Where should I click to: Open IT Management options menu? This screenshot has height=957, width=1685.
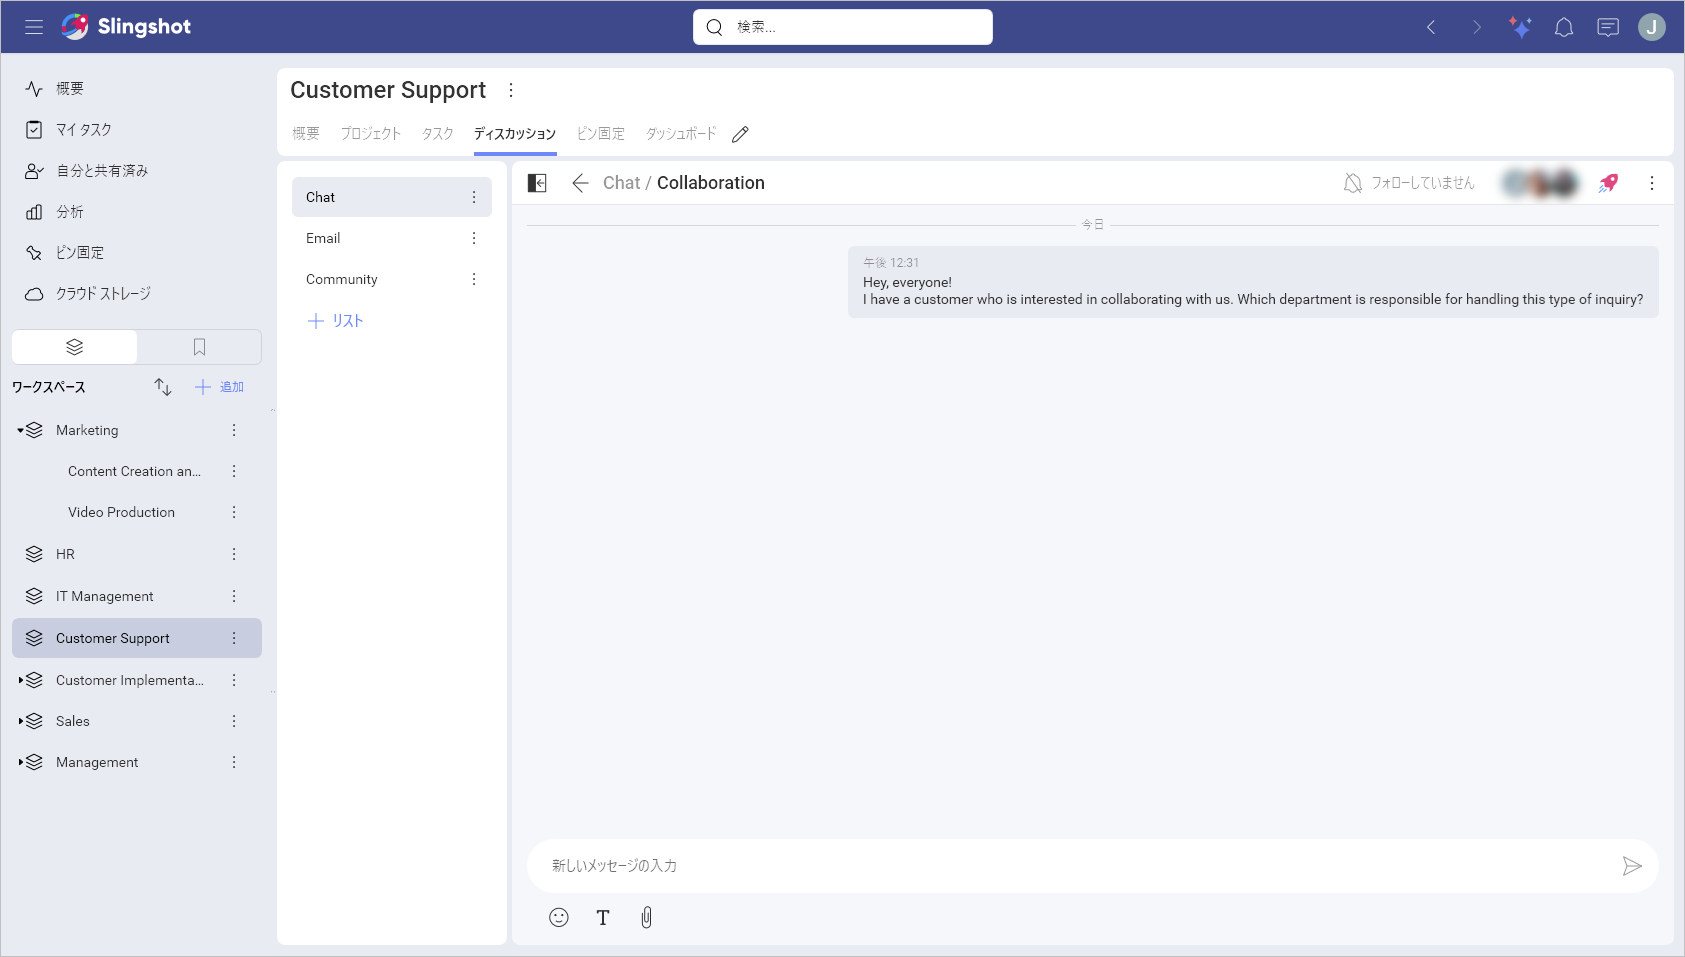pos(234,596)
